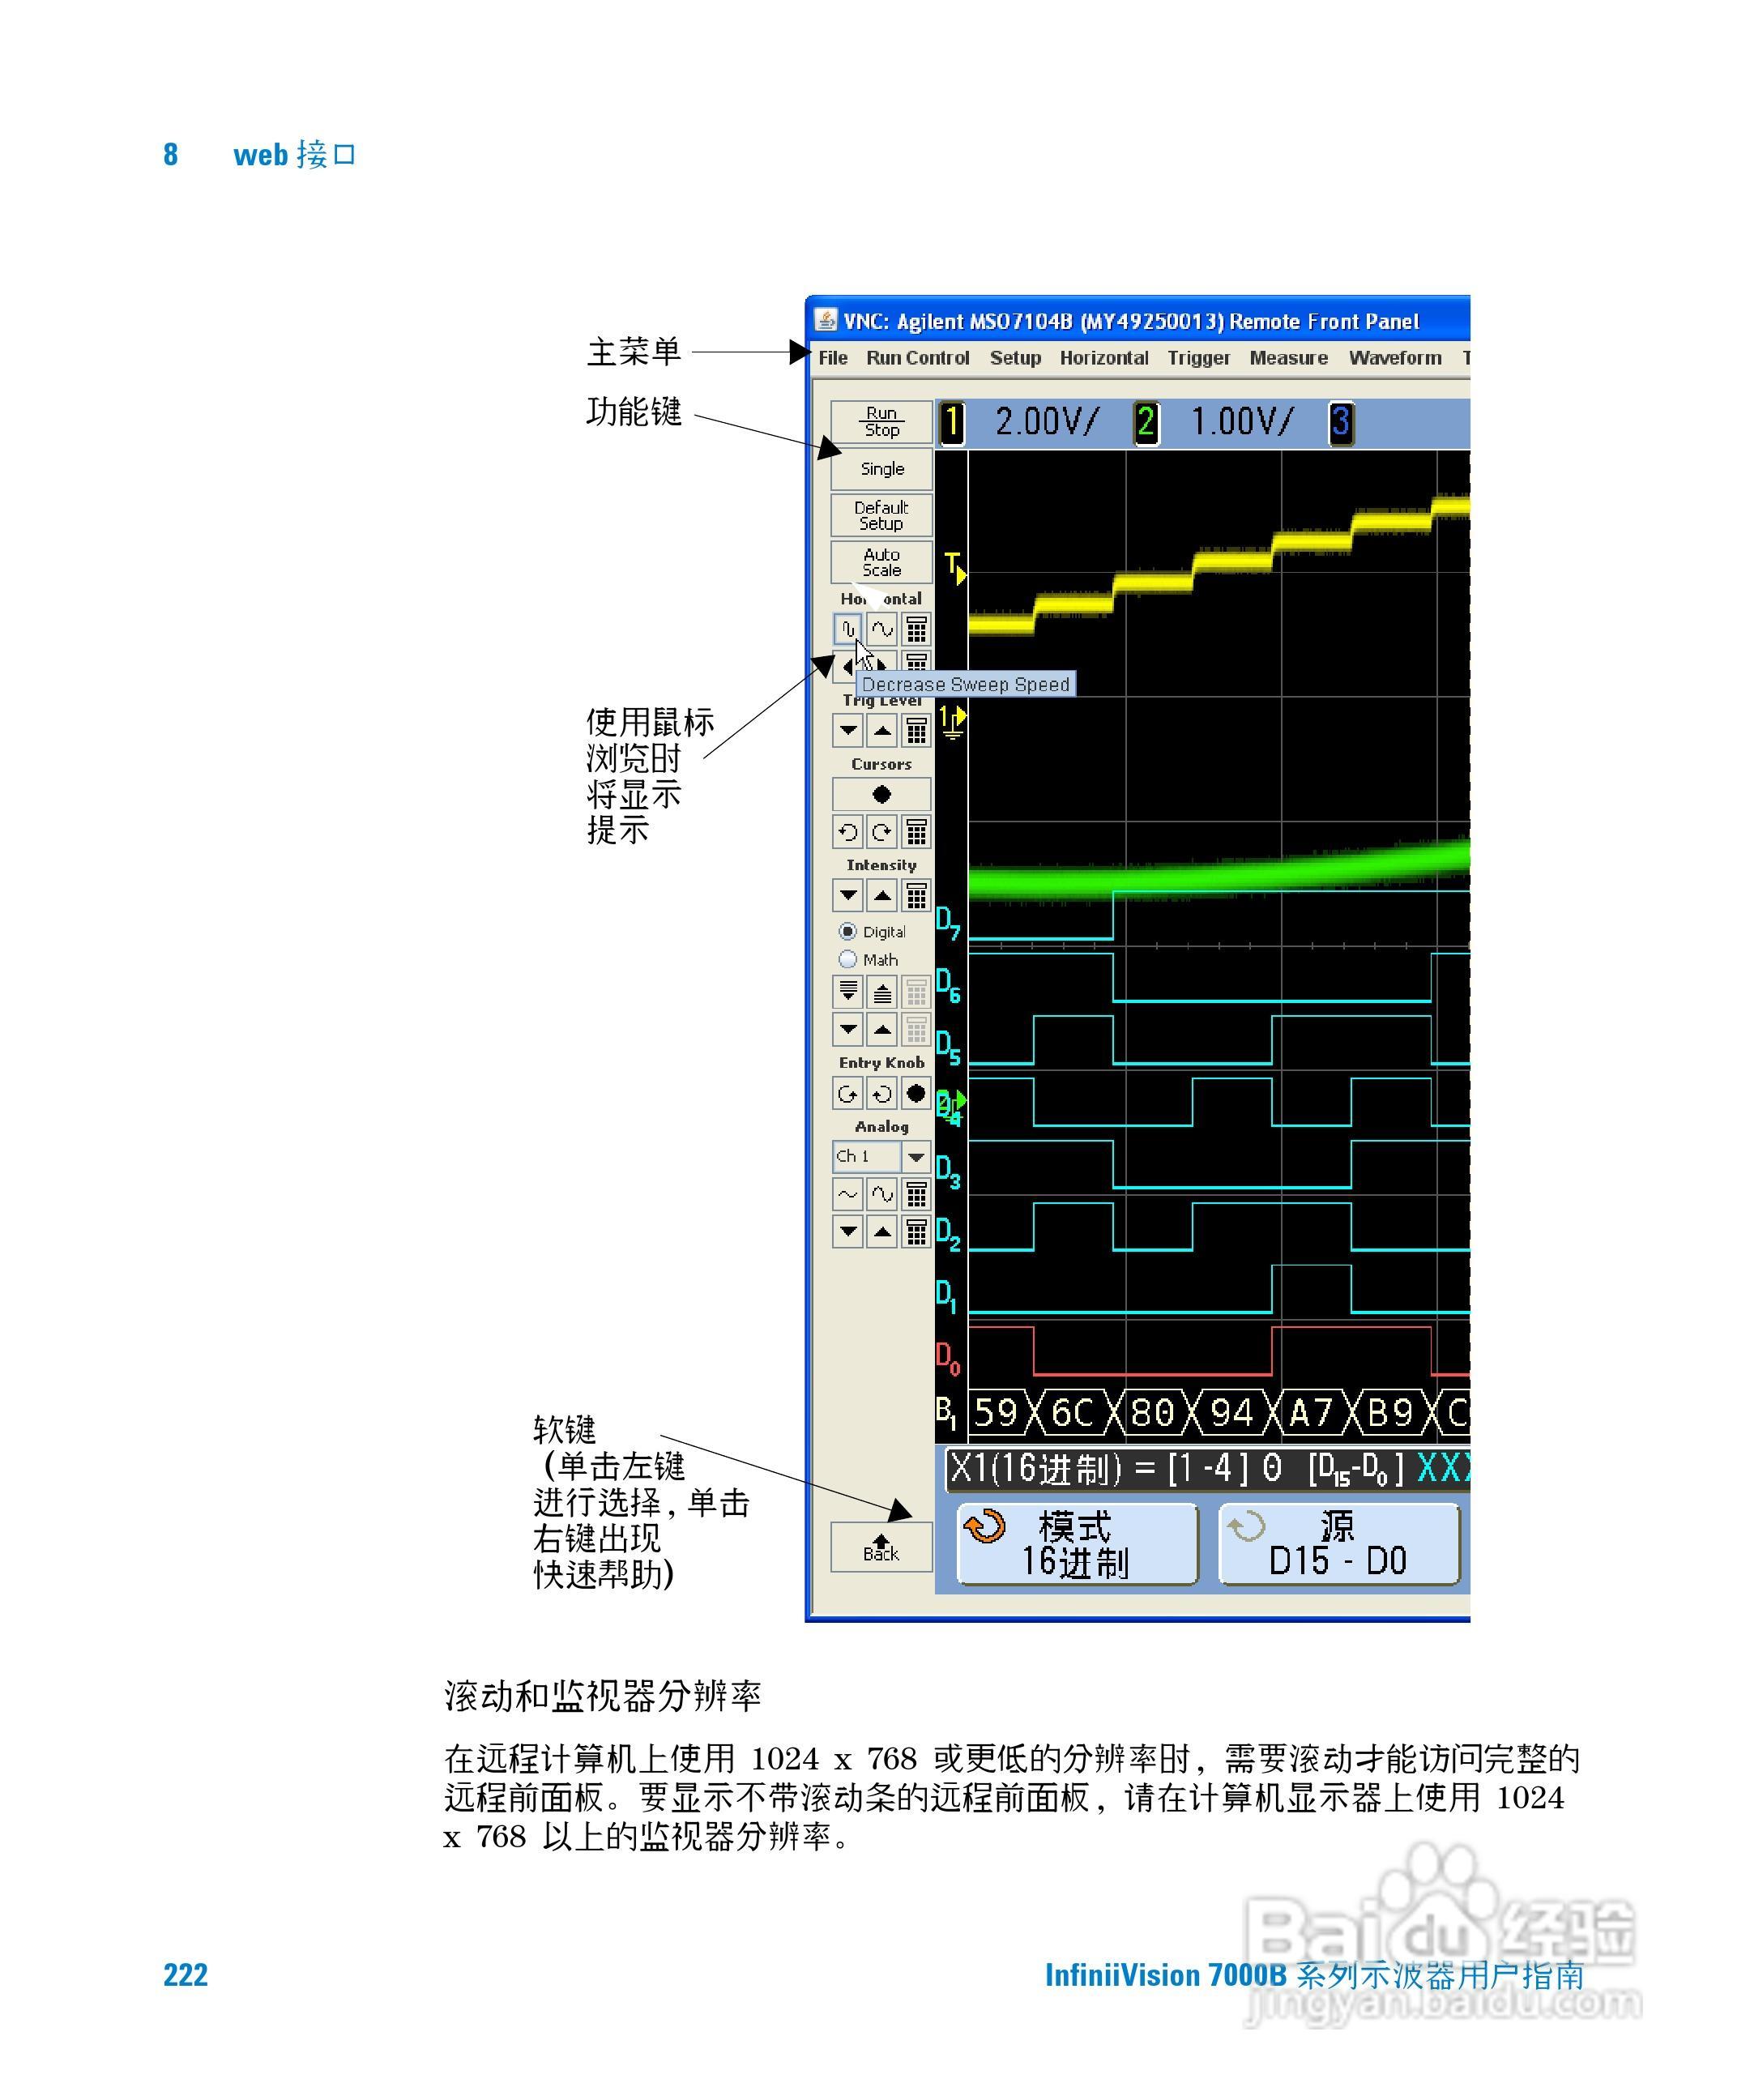Click the Run Stop button
The width and height of the screenshot is (1750, 2100).
(x=881, y=422)
